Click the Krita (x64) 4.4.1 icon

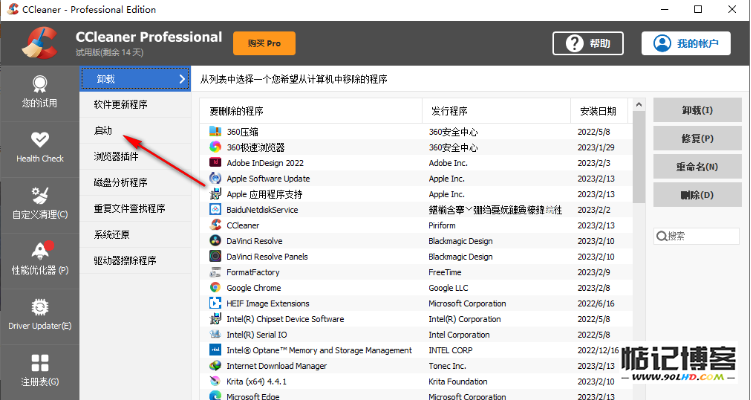pos(215,381)
